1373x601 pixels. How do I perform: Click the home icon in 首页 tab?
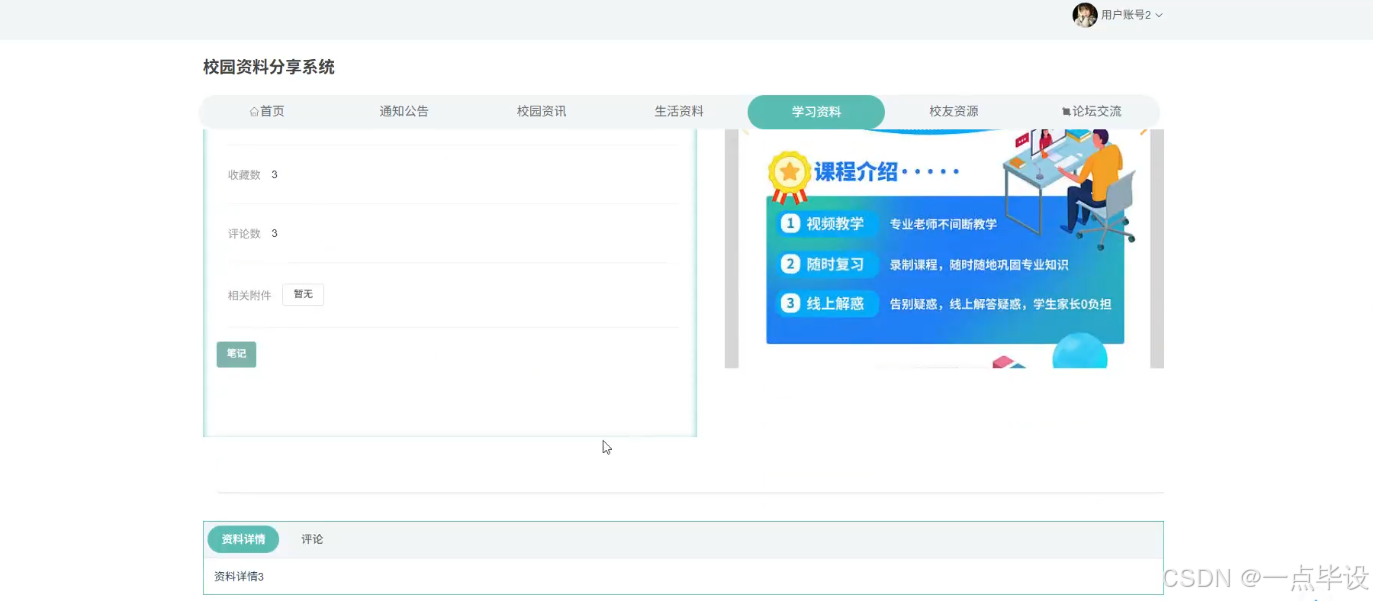click(254, 112)
